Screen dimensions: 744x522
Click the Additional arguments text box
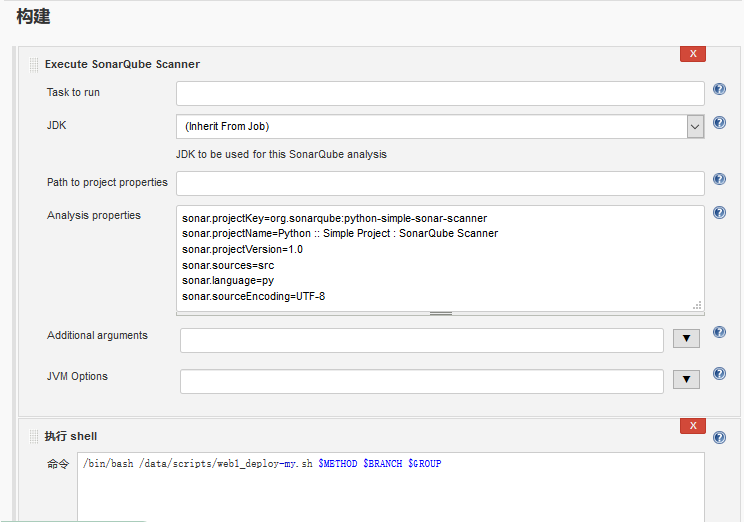point(421,340)
